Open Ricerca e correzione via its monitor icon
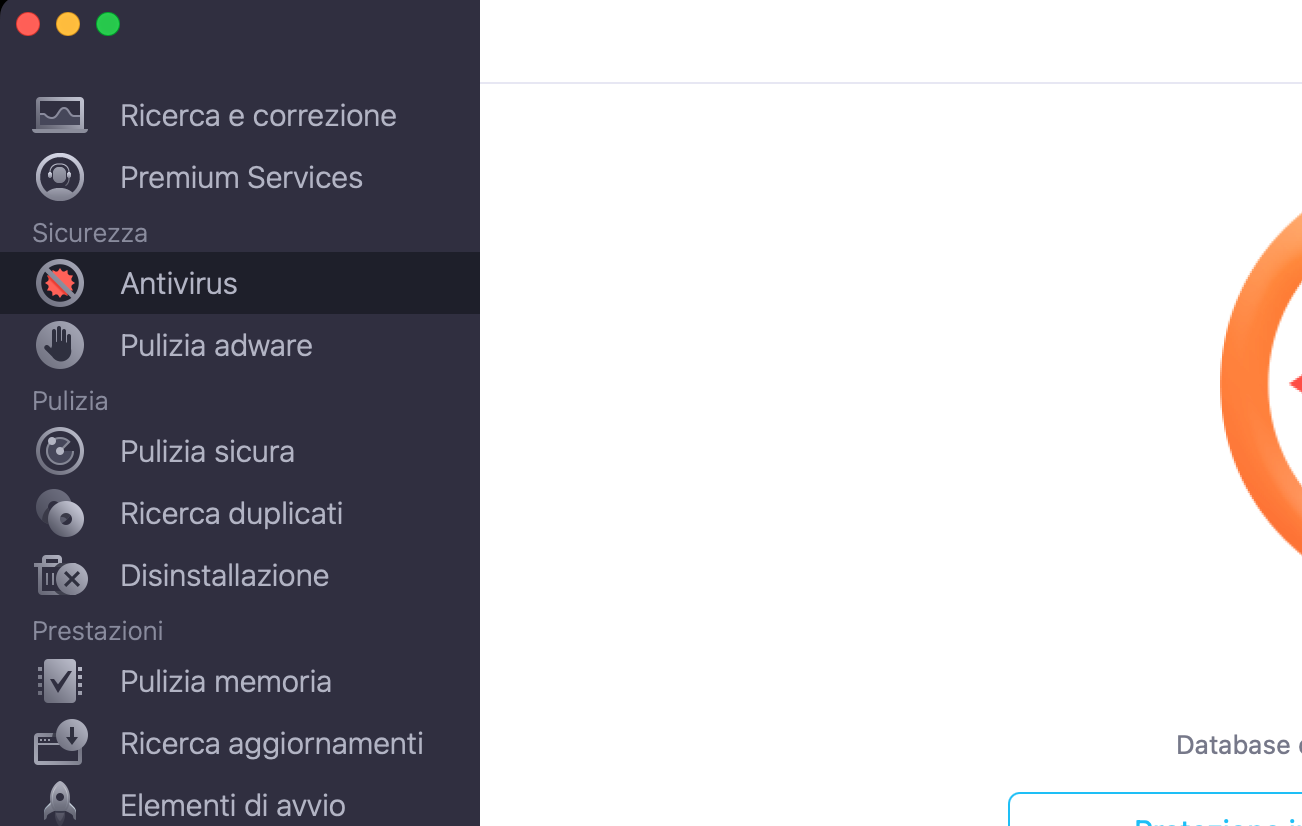The image size is (1302, 826). pos(60,114)
